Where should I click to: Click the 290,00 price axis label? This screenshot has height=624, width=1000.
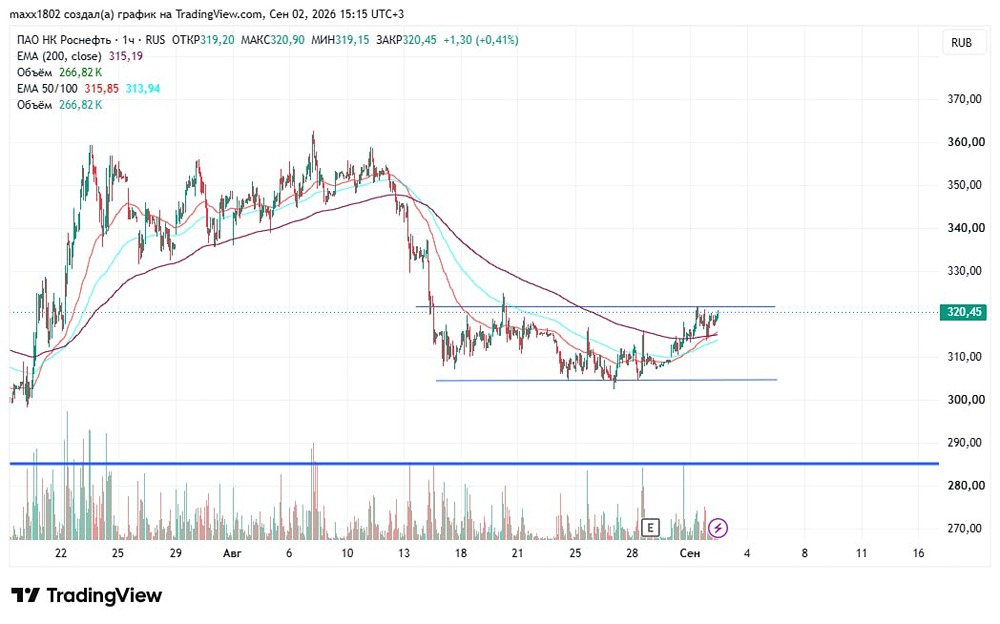pyautogui.click(x=964, y=442)
